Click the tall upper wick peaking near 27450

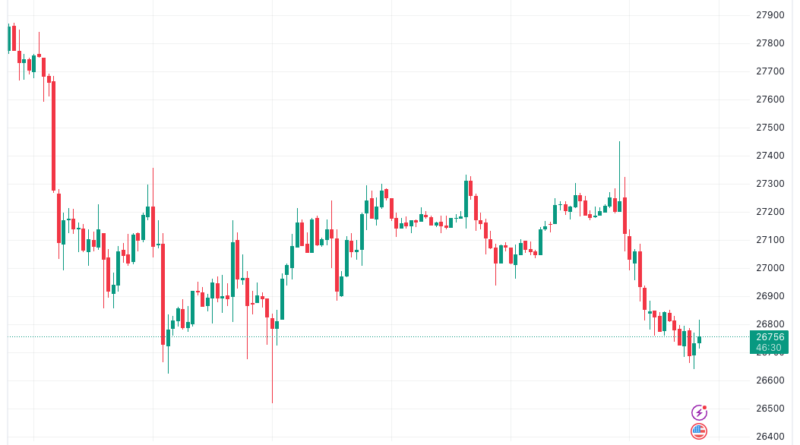click(x=620, y=170)
